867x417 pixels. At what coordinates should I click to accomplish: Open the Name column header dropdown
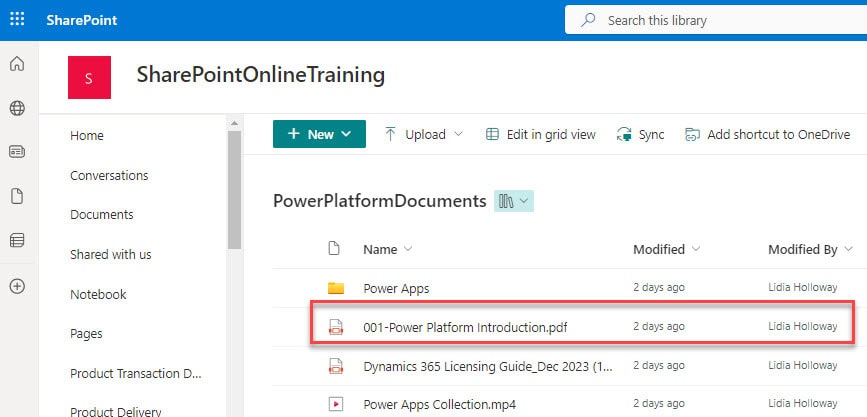tap(388, 249)
